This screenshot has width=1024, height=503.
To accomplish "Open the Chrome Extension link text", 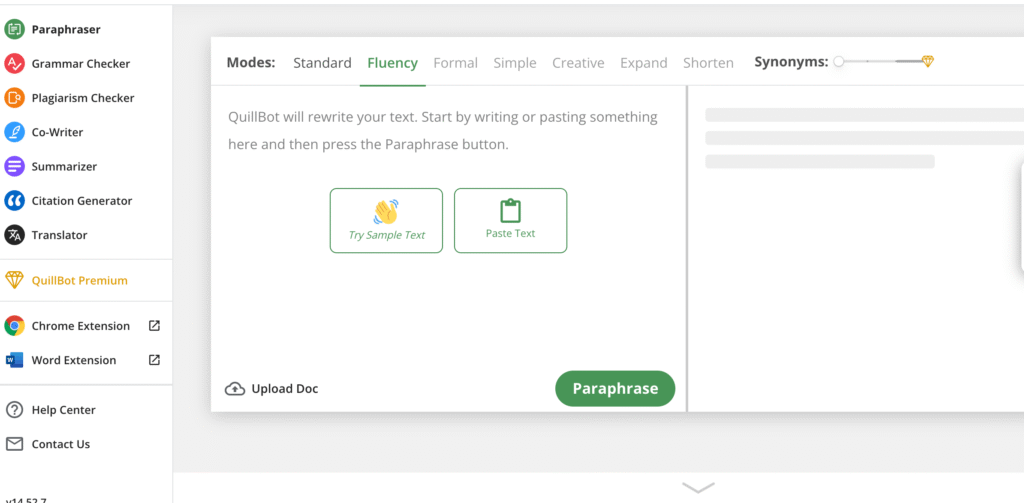I will (80, 326).
